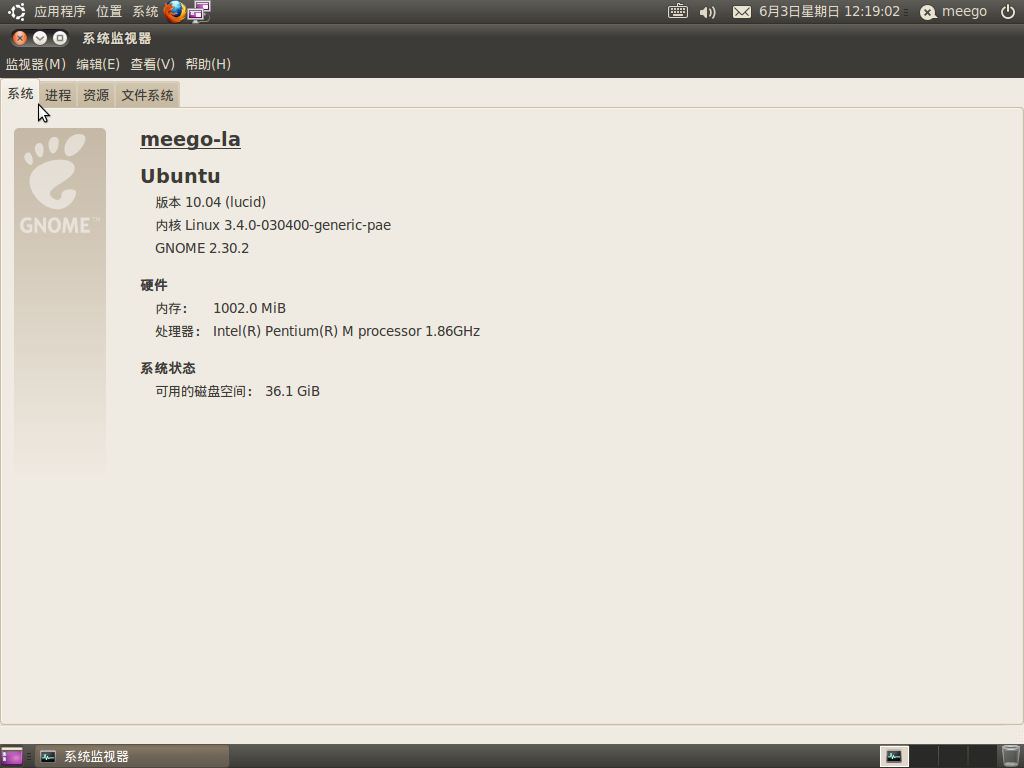Click the 可用的磁盘空间: label
This screenshot has width=1024, height=768.
pos(204,391)
